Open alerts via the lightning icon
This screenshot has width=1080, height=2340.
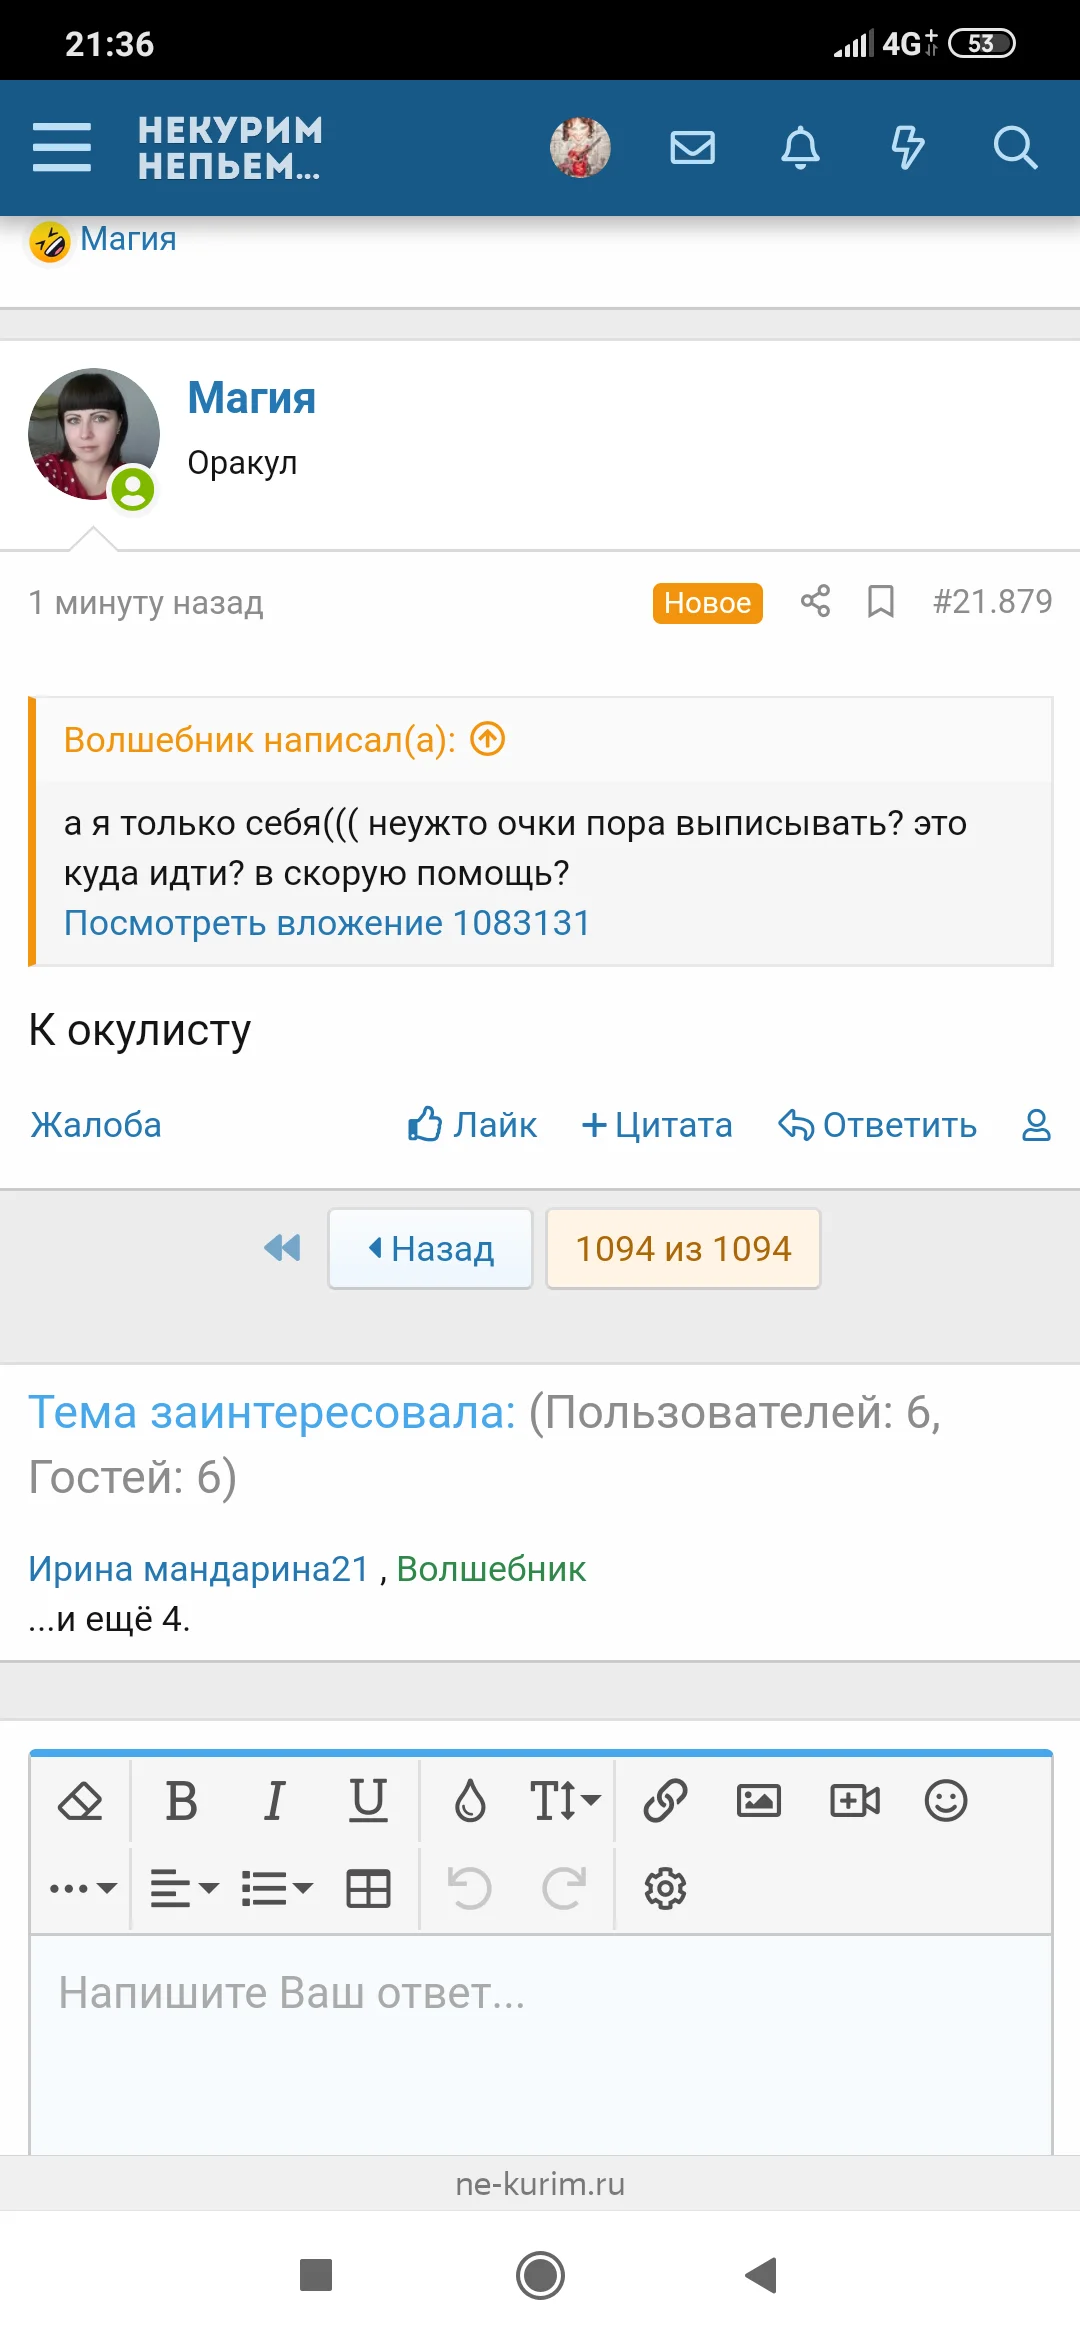click(907, 148)
